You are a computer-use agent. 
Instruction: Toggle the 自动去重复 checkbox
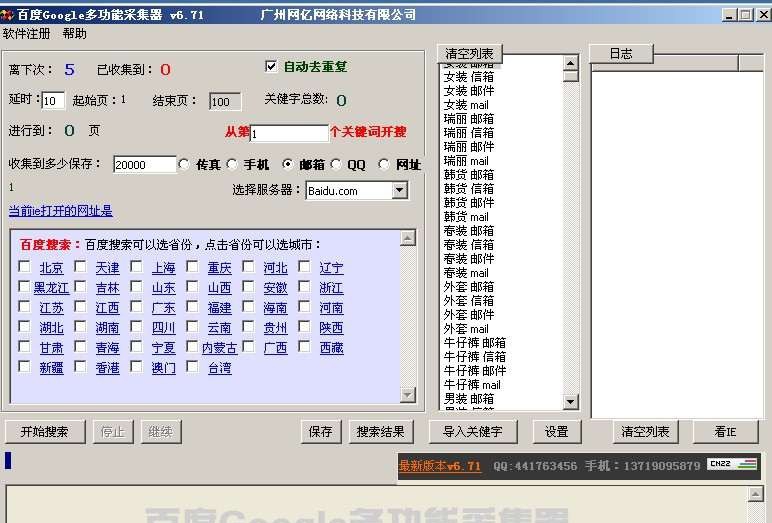tap(271, 66)
